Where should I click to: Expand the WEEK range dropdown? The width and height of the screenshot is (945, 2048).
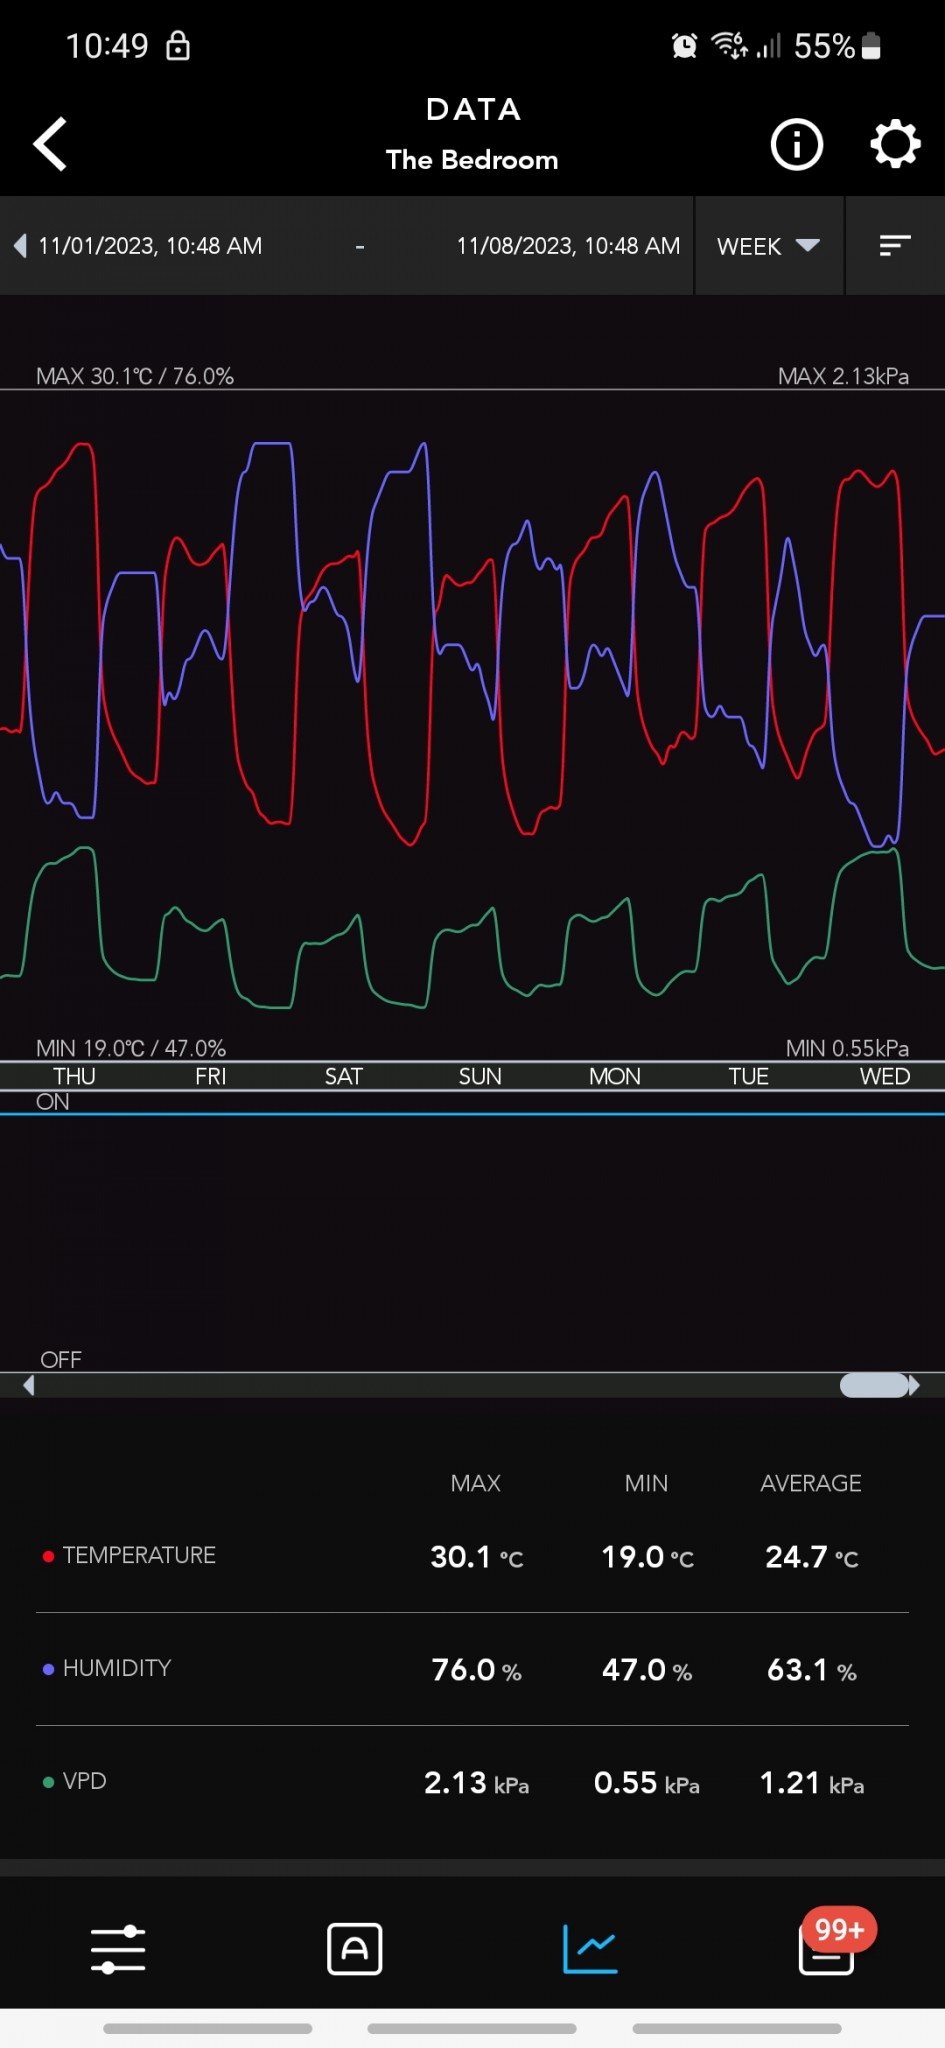768,246
